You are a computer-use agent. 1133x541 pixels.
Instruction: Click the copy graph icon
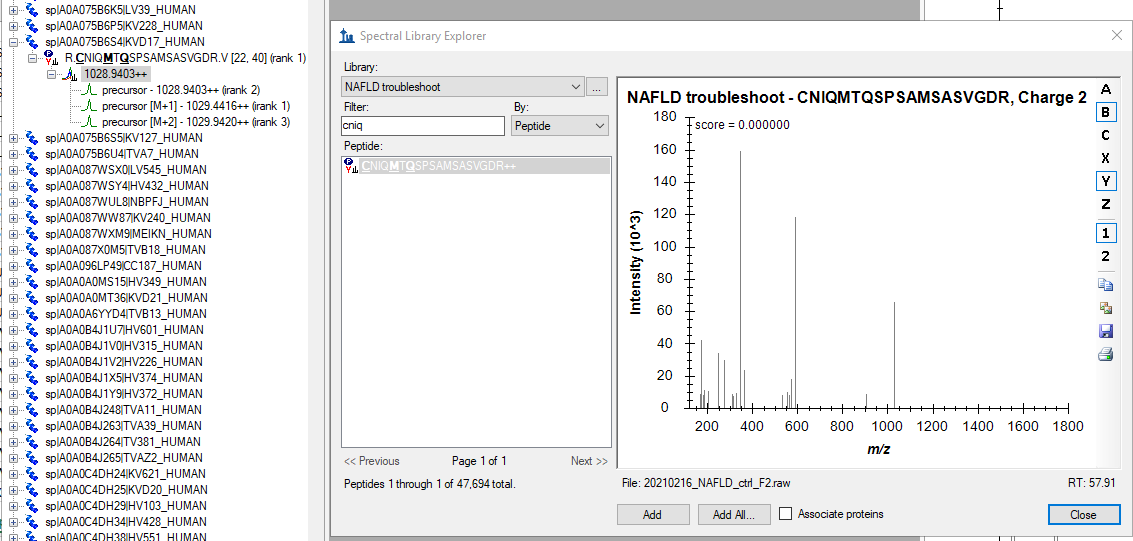coord(1105,285)
